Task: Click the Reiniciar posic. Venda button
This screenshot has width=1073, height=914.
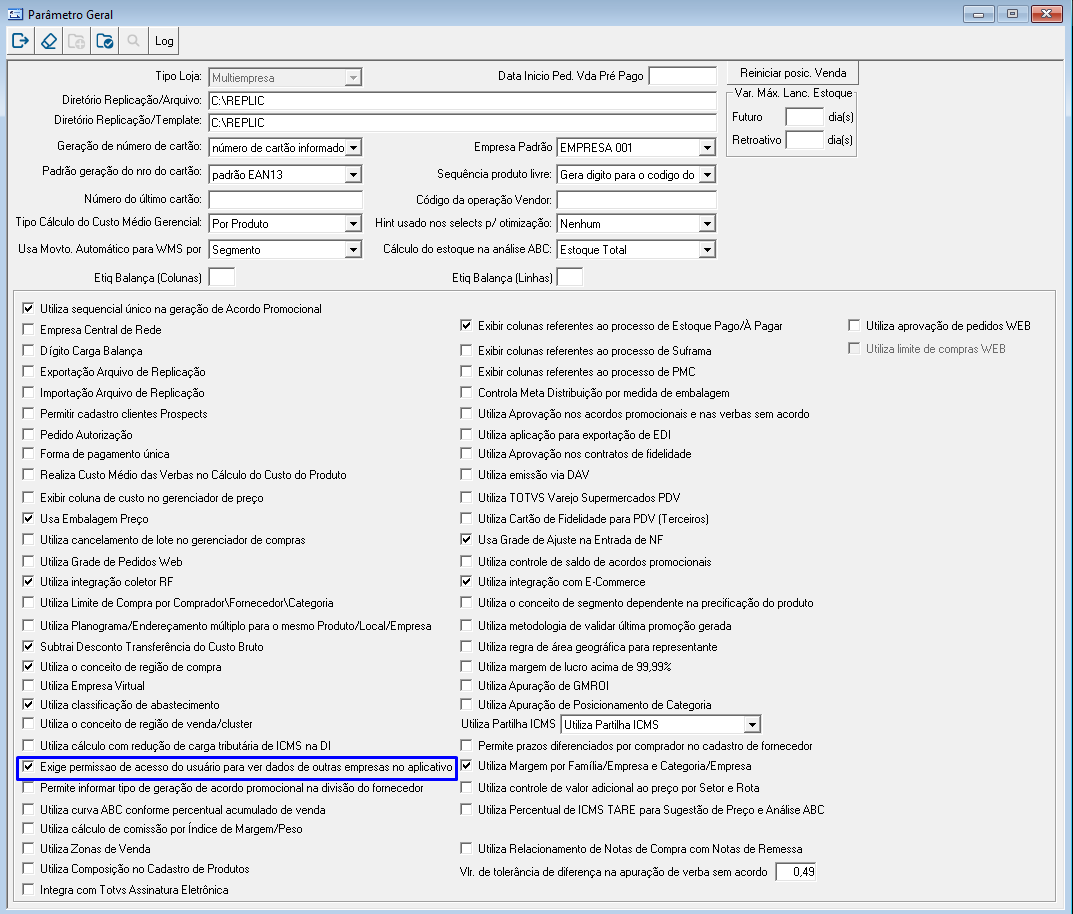Action: (792, 73)
